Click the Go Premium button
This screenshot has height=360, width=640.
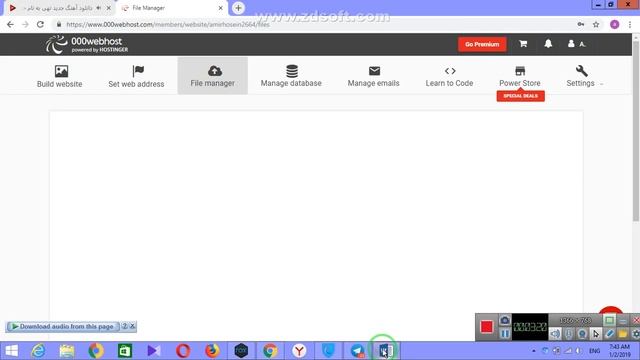pos(482,44)
